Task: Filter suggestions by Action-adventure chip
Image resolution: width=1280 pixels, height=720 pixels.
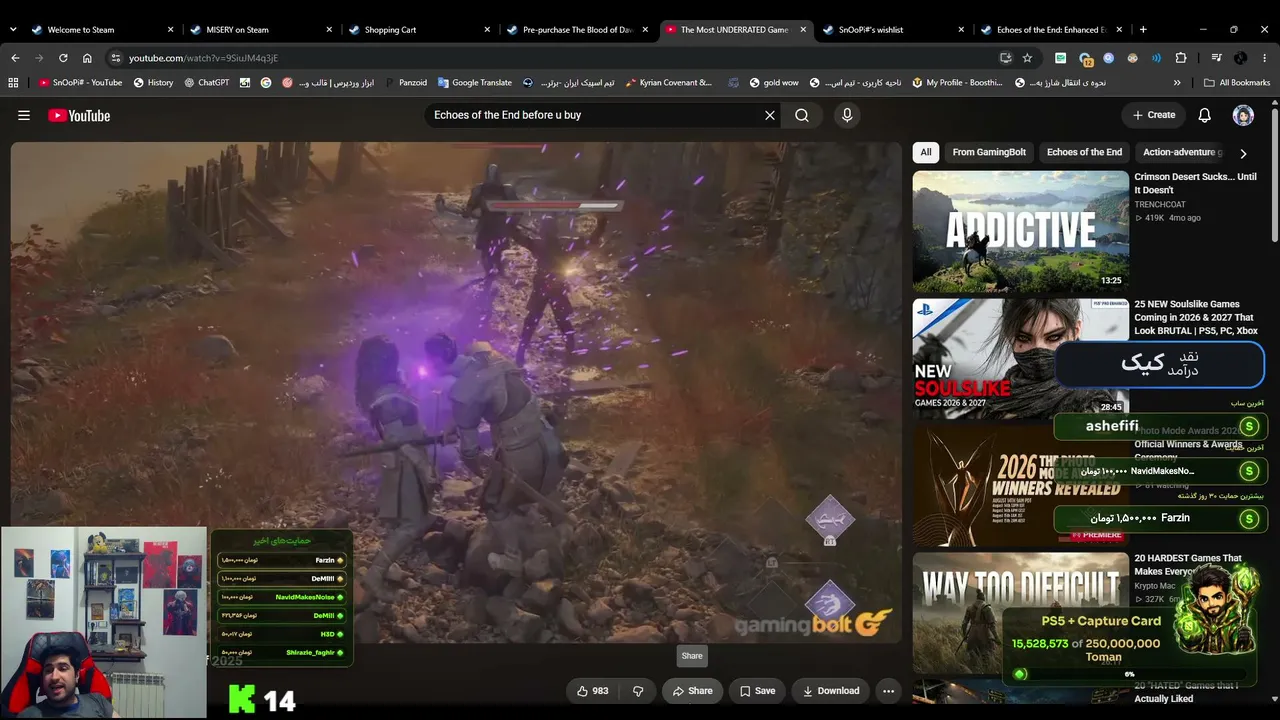Action: pyautogui.click(x=1182, y=153)
